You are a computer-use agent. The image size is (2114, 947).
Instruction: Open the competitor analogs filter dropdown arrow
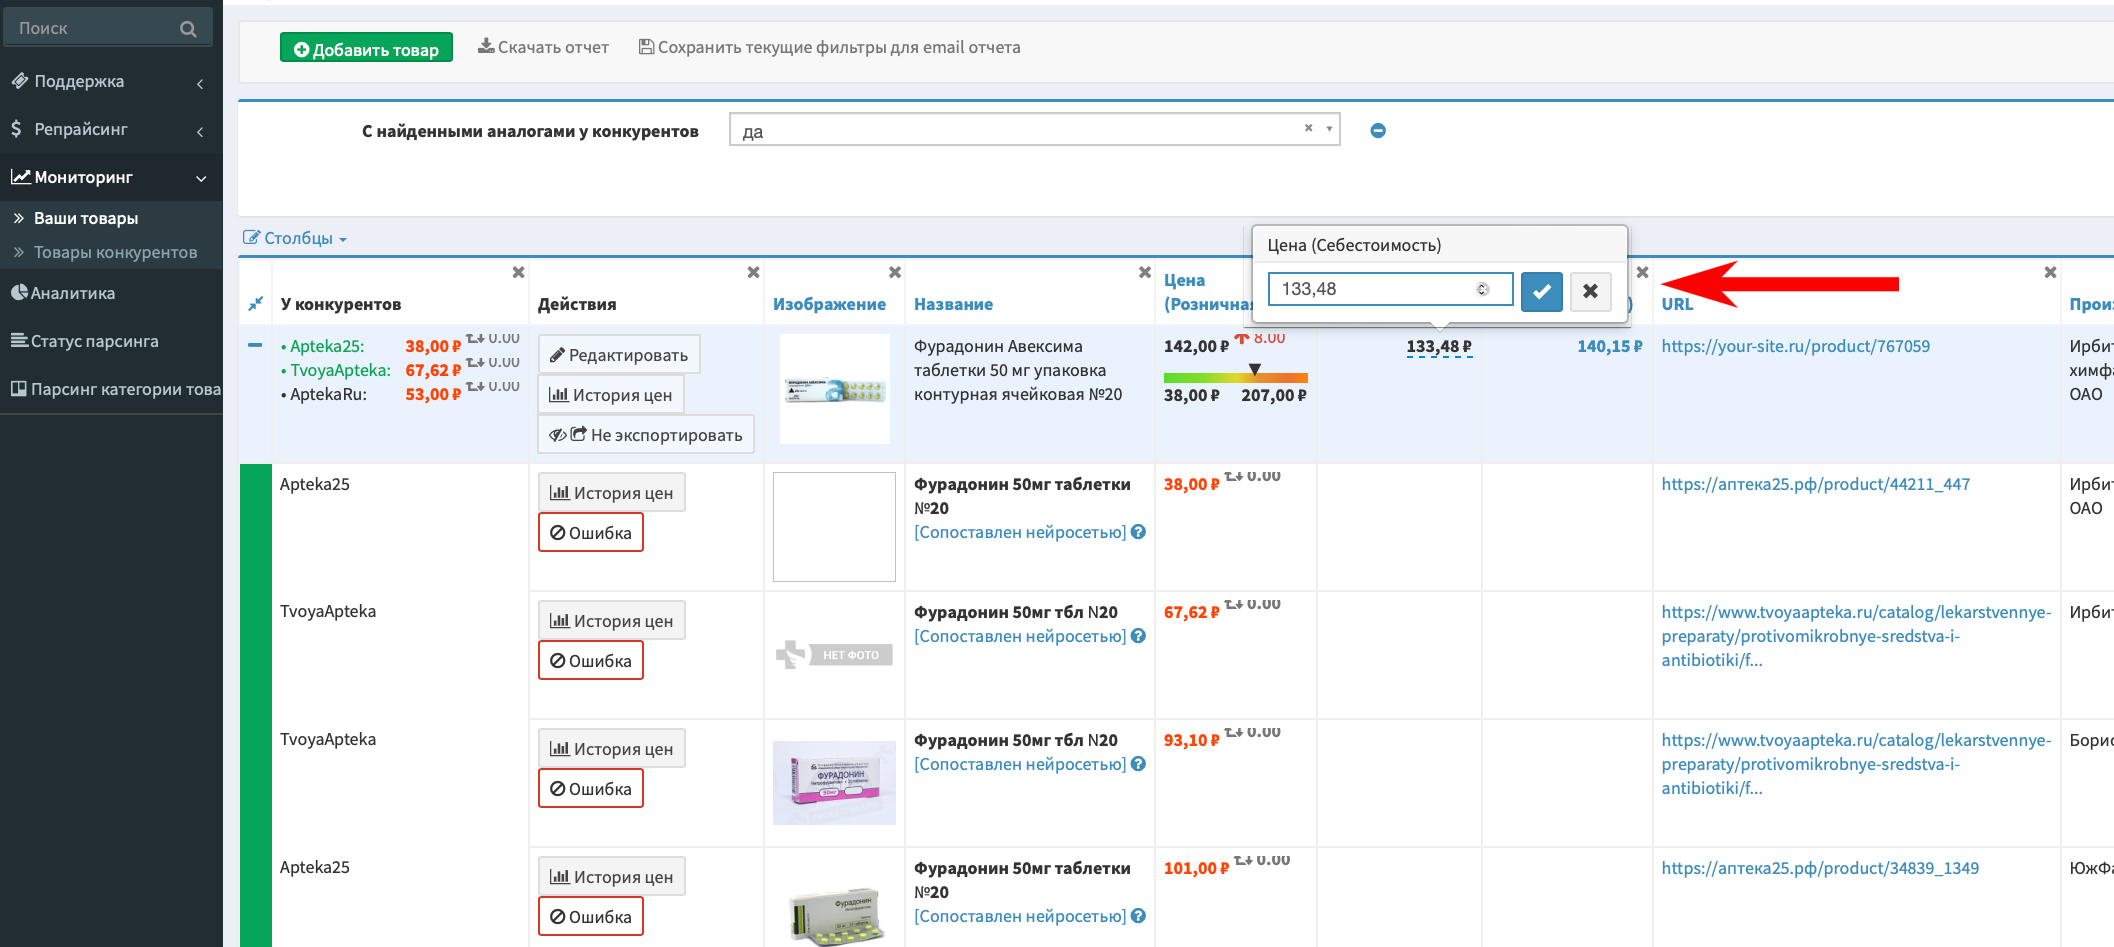pyautogui.click(x=1329, y=129)
